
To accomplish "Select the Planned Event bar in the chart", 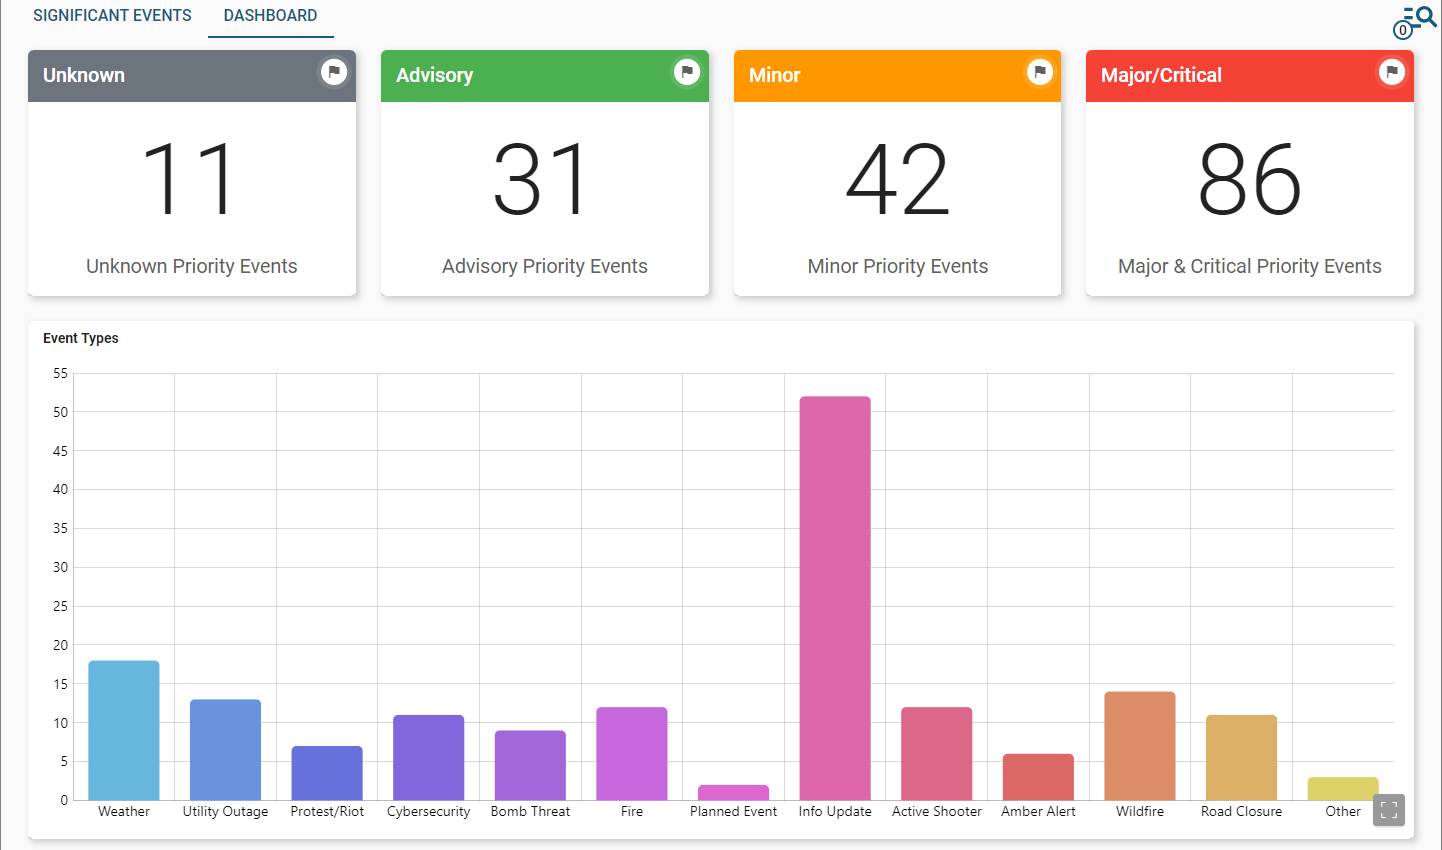I will tap(733, 793).
